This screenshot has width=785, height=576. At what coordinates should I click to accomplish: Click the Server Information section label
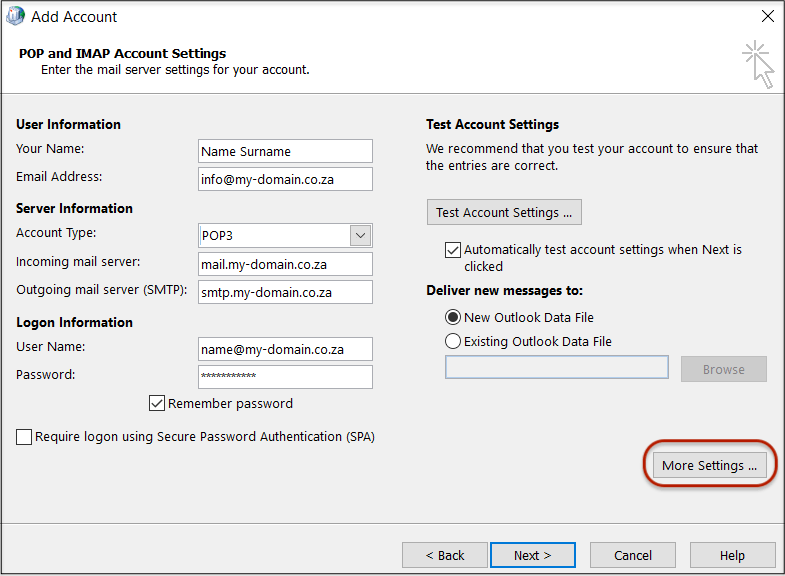coord(74,208)
